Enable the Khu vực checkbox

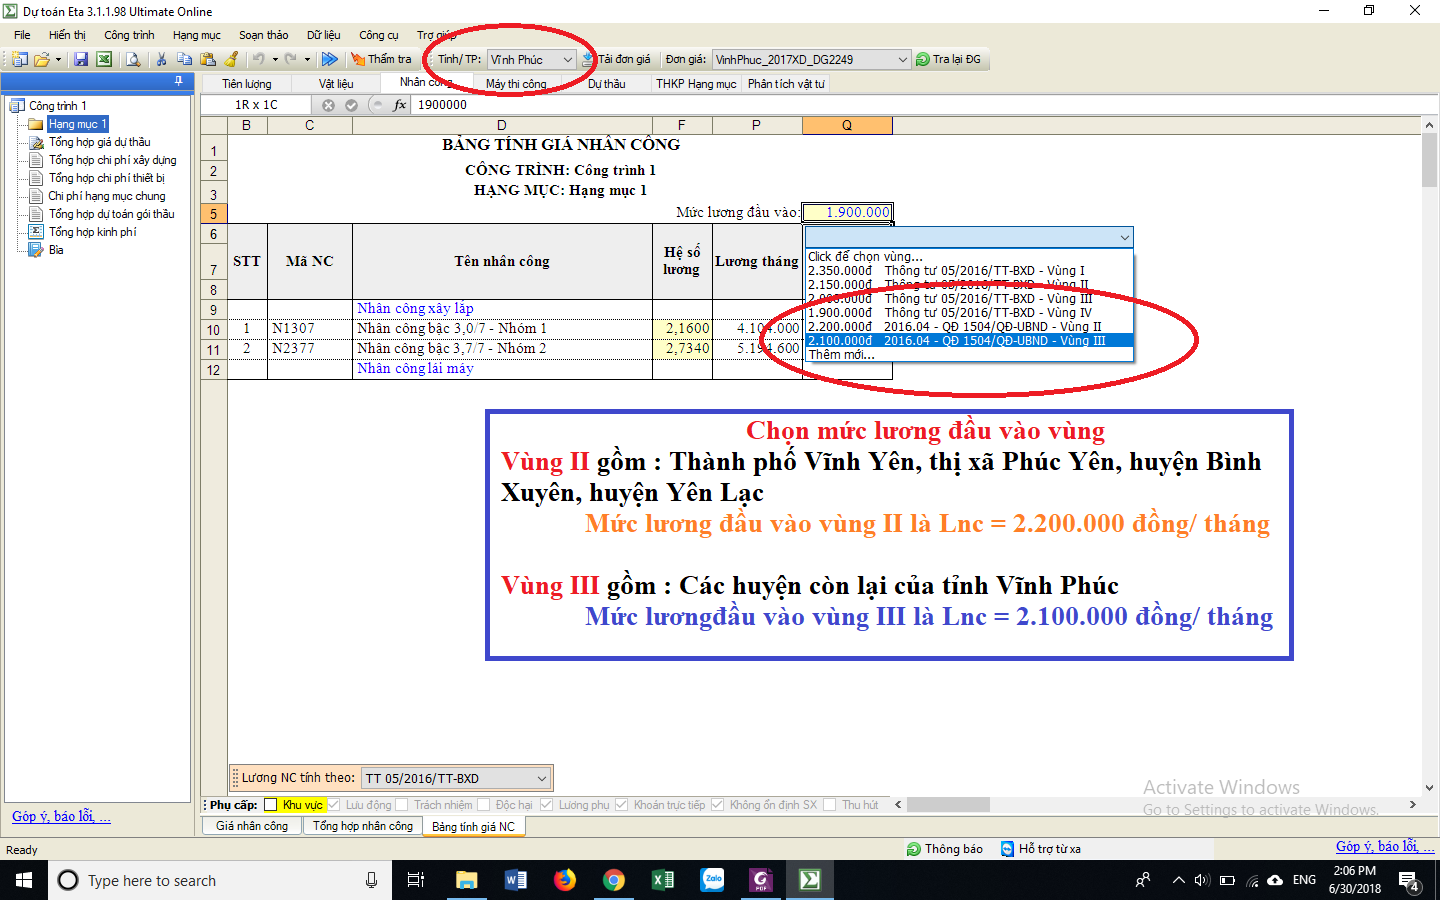271,805
